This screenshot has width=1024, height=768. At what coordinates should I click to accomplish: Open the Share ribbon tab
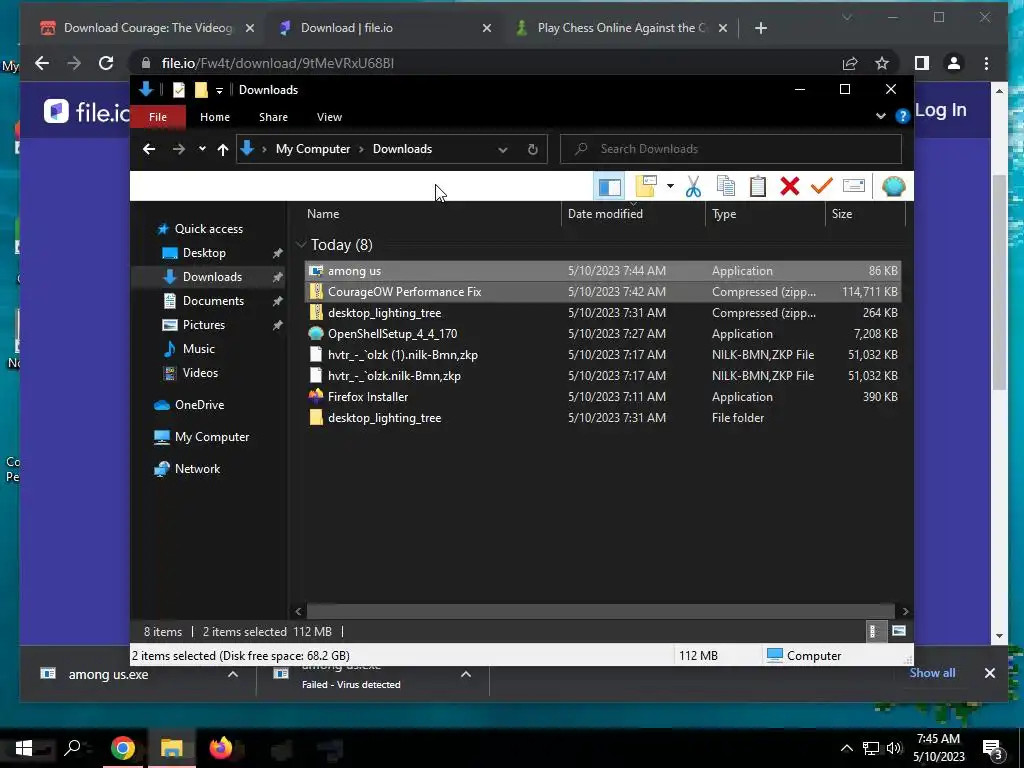click(x=273, y=117)
